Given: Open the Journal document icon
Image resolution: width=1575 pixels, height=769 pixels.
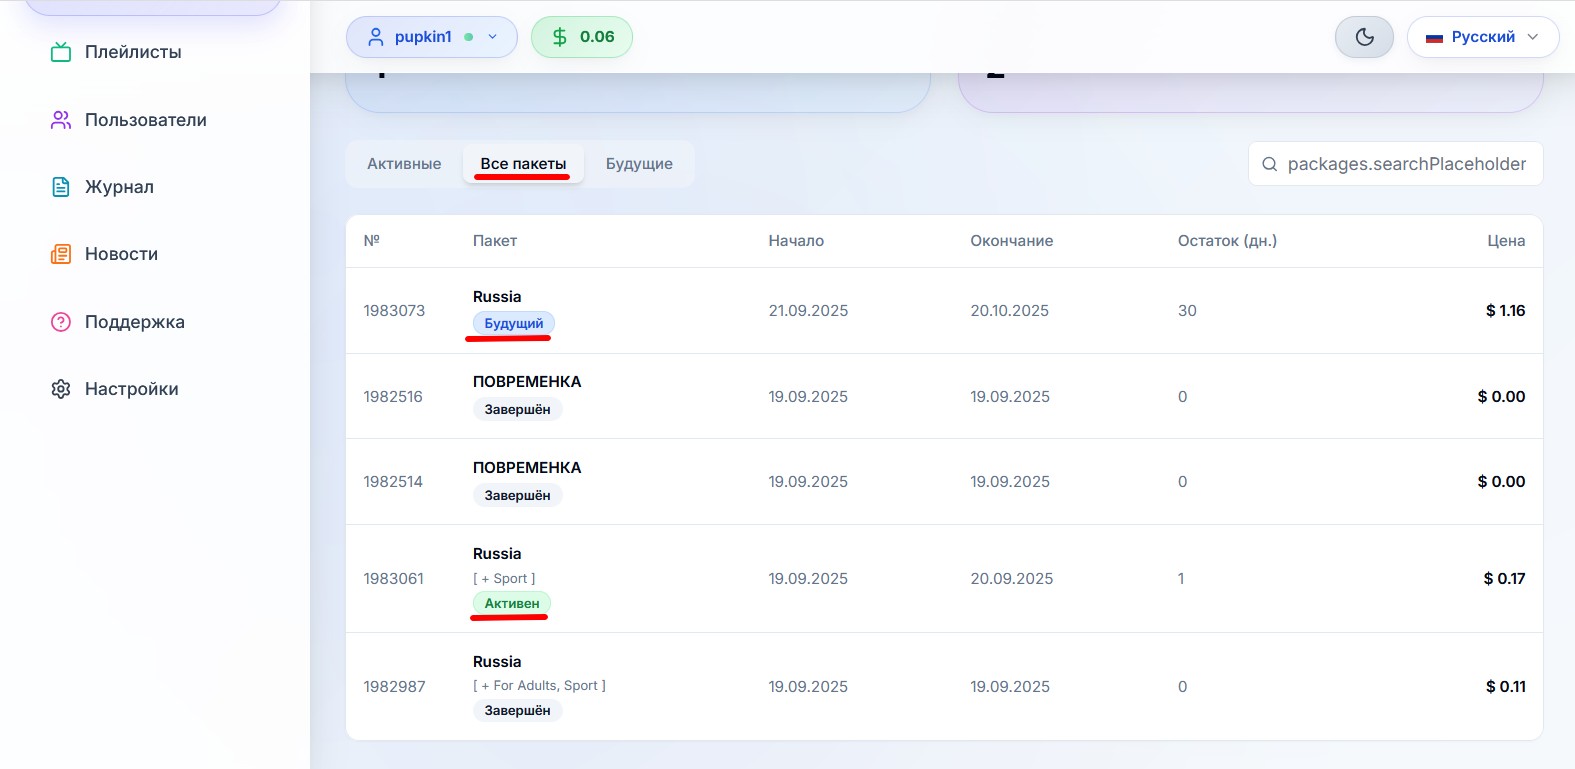Looking at the screenshot, I should [61, 187].
